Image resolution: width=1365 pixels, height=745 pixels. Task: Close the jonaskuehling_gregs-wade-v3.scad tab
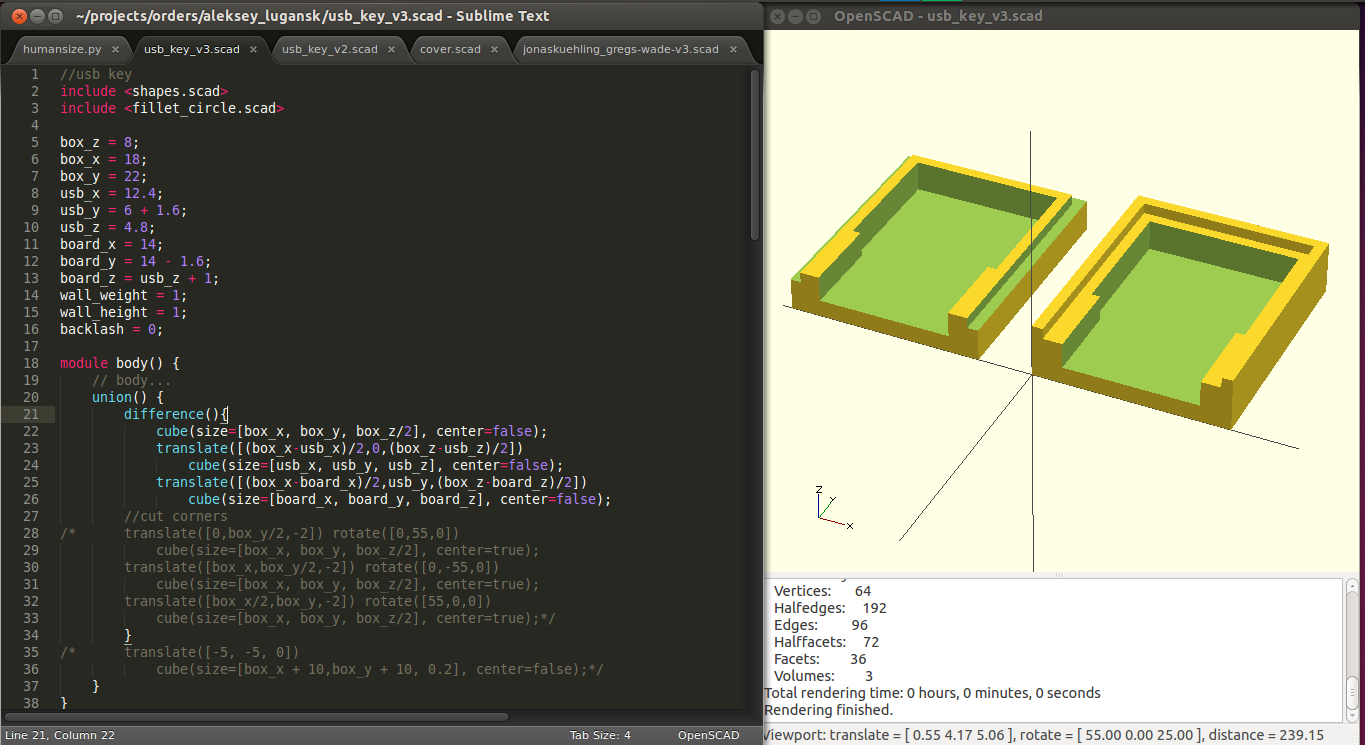coord(733,48)
